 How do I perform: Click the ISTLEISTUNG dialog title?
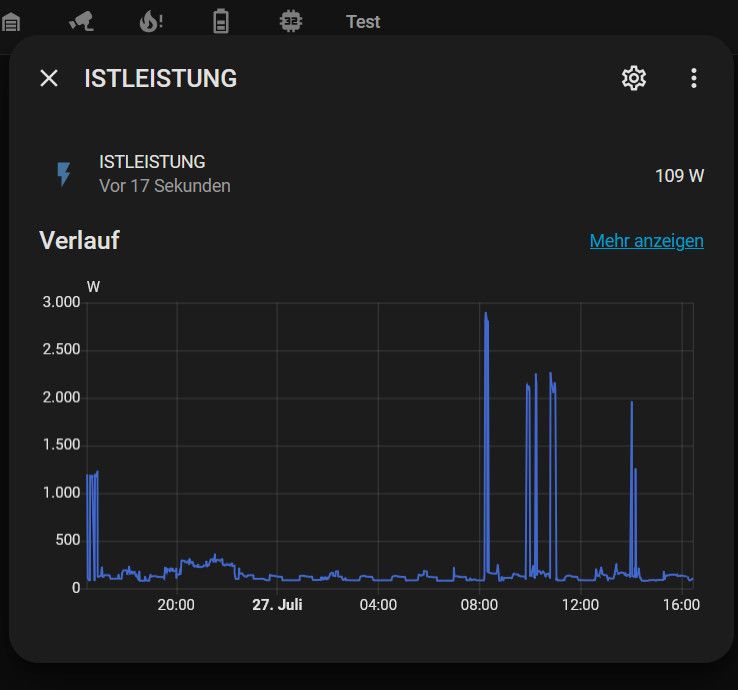coord(160,79)
